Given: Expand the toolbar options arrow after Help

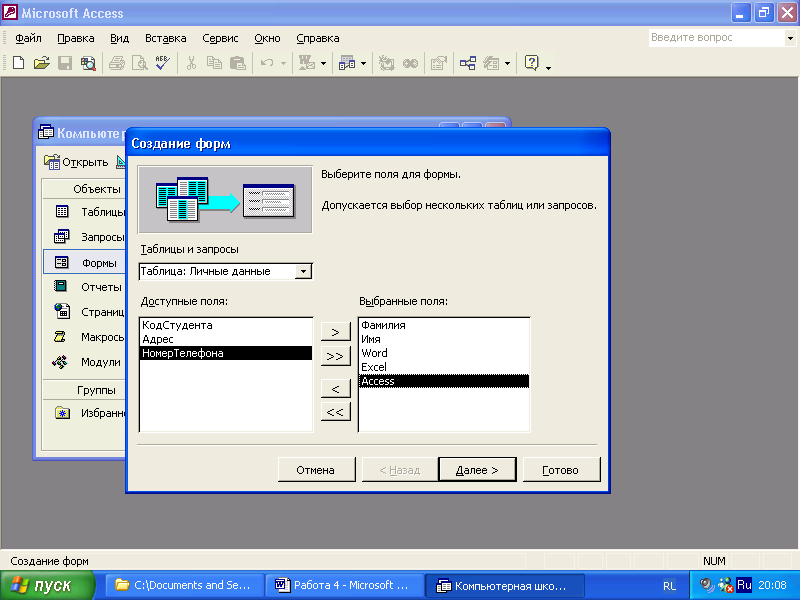Looking at the screenshot, I should 548,67.
